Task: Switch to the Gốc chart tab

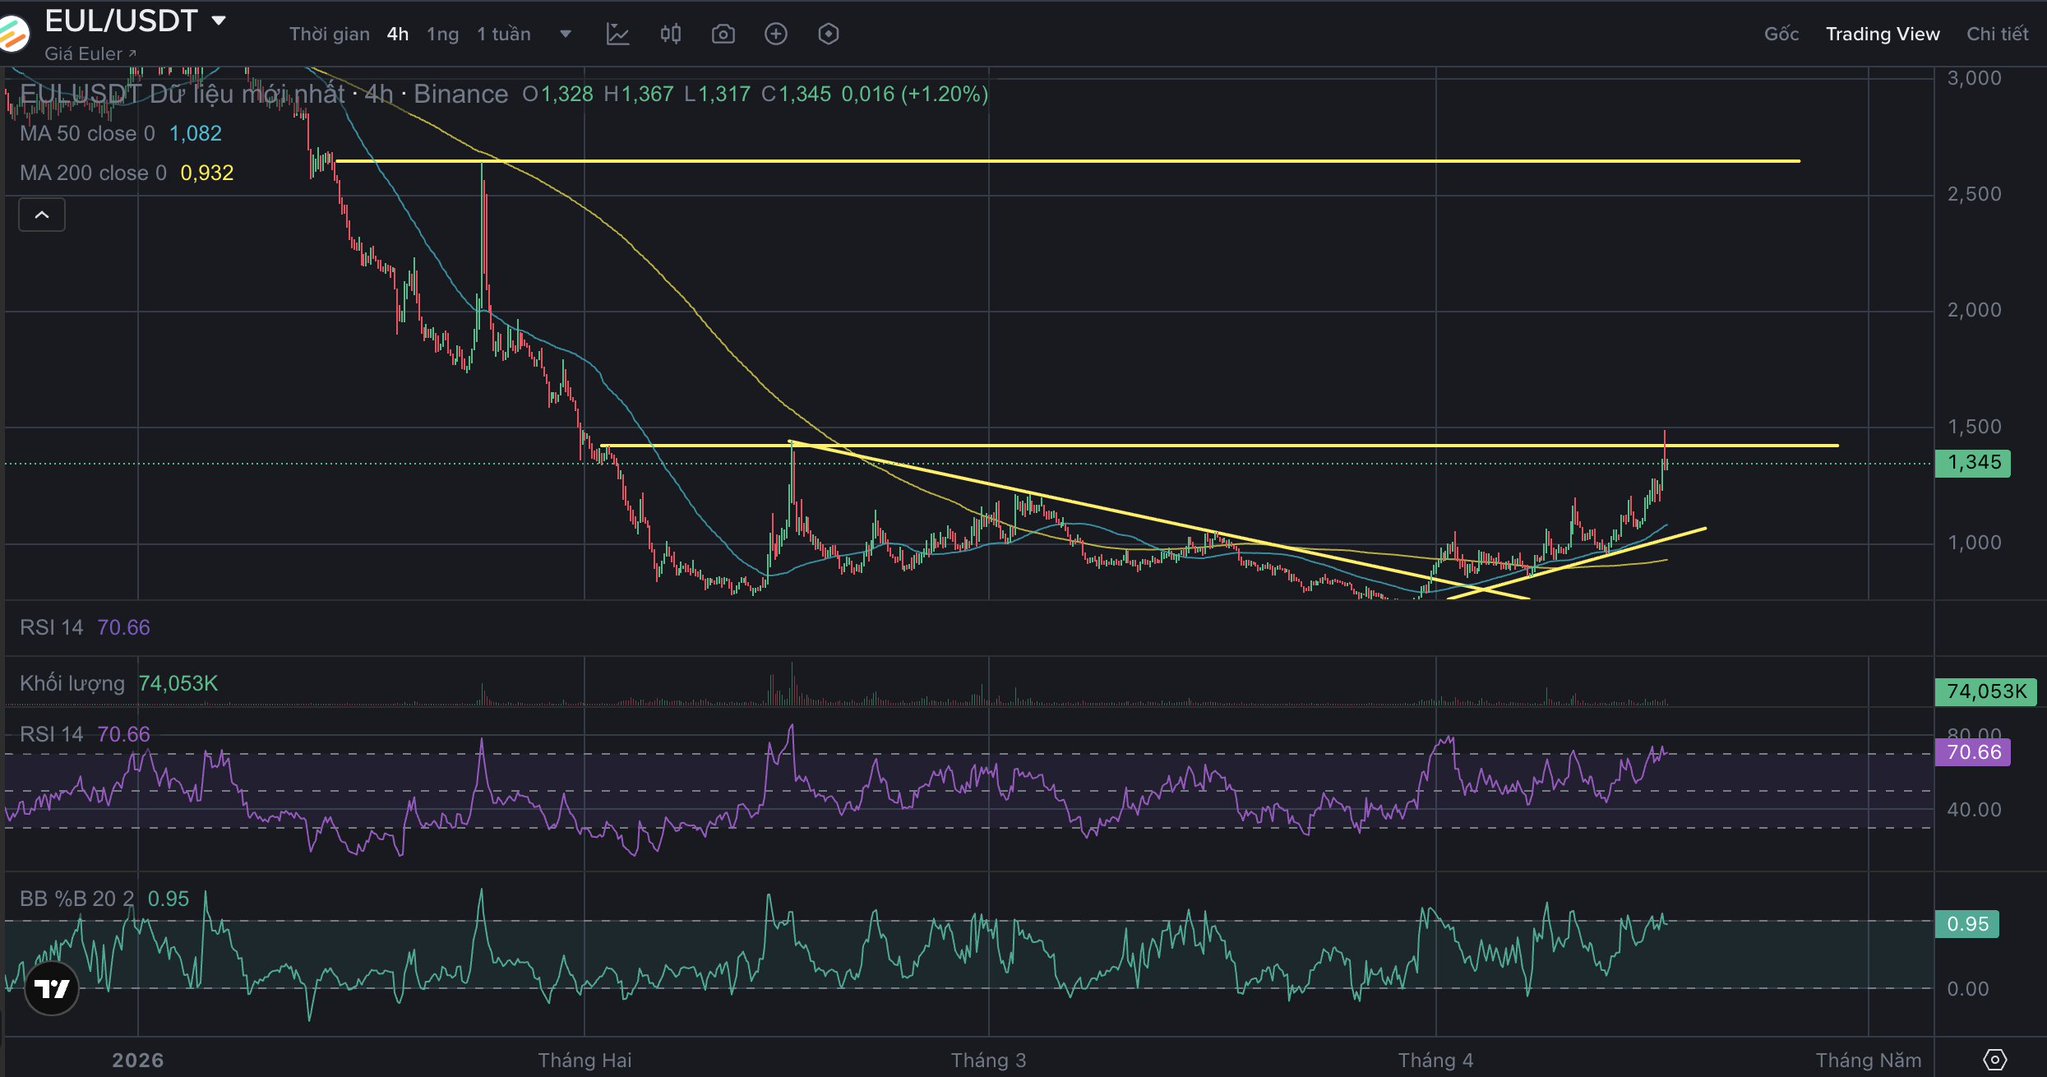Action: [x=1781, y=34]
